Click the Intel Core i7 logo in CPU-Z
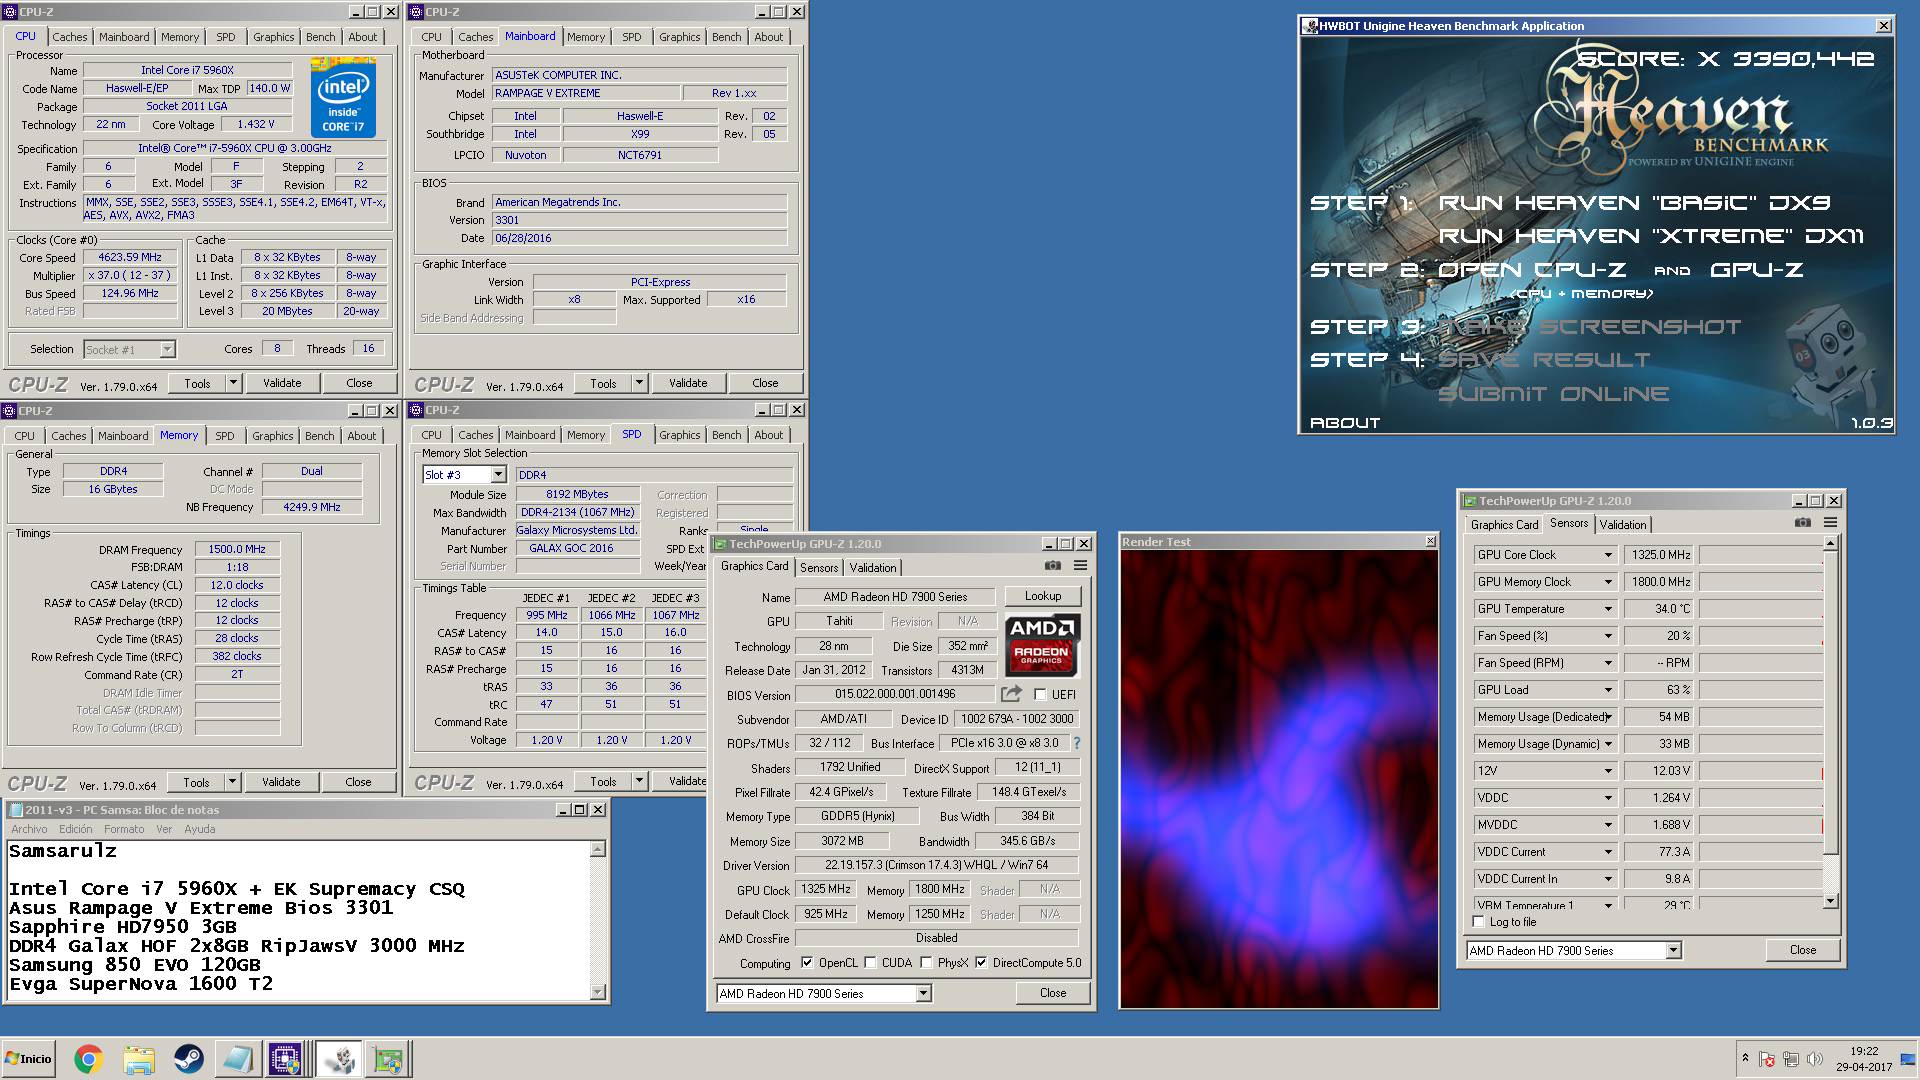 343,97
